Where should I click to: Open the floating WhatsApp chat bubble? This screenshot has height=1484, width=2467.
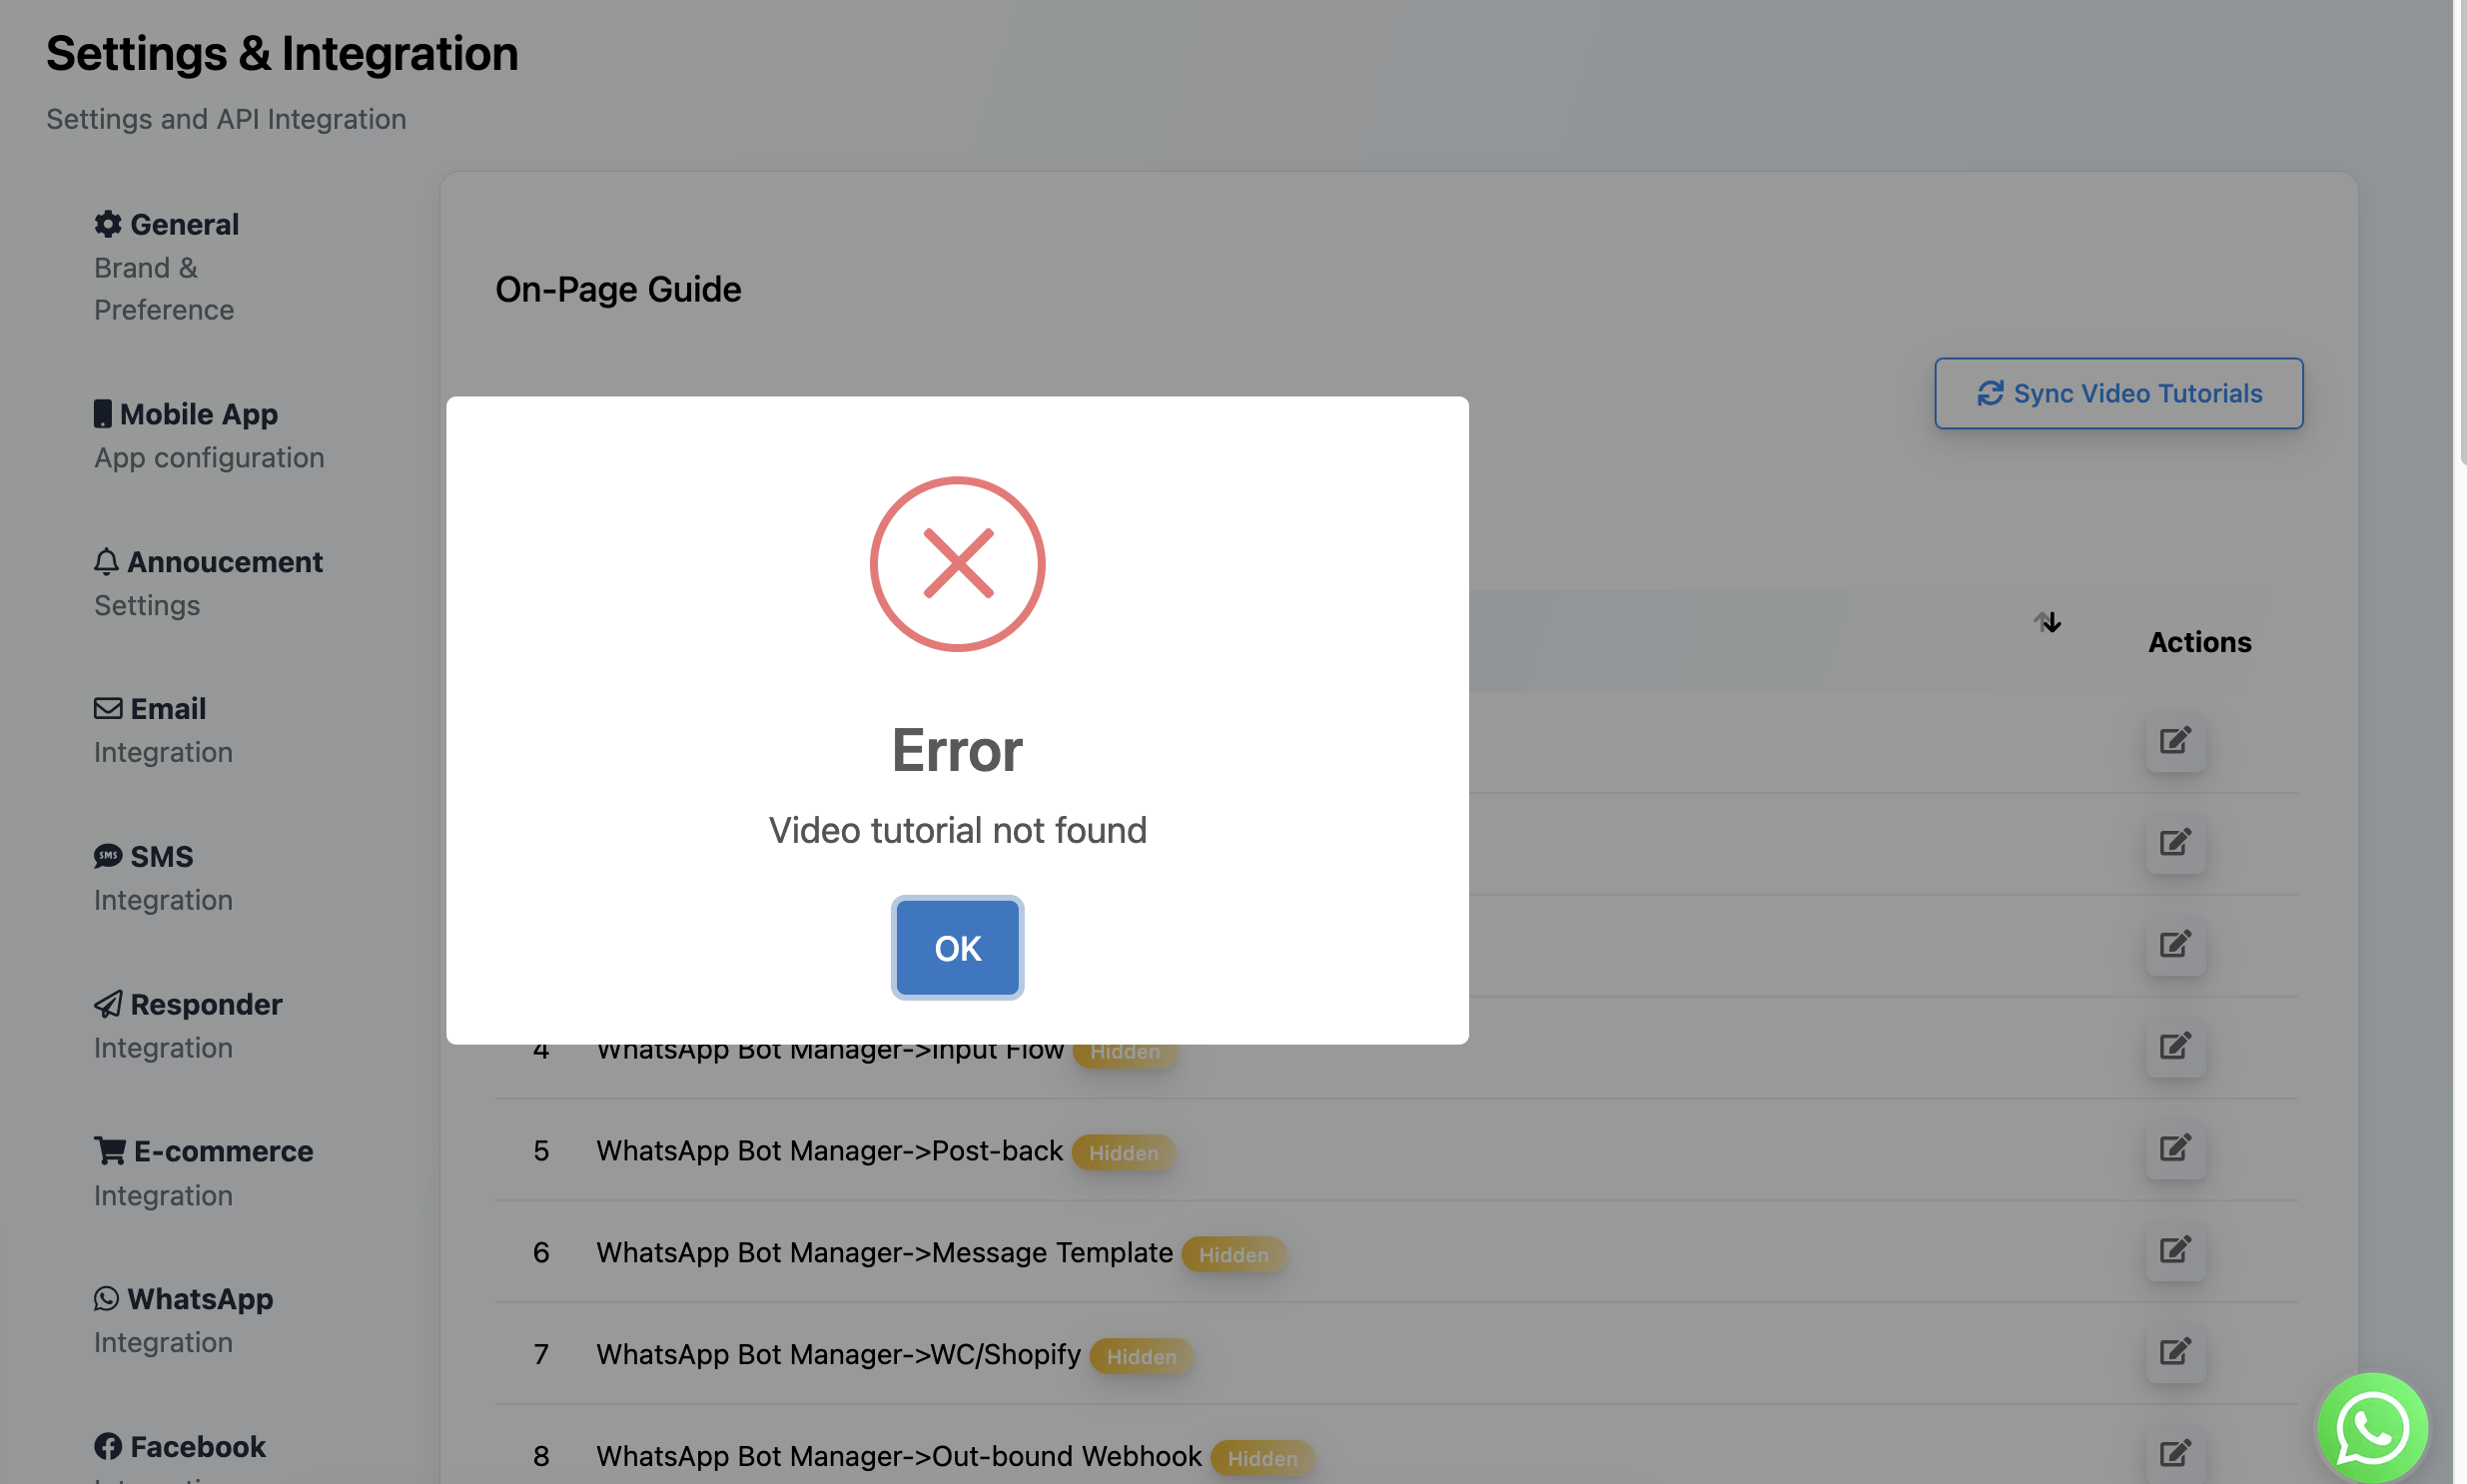click(2372, 1428)
